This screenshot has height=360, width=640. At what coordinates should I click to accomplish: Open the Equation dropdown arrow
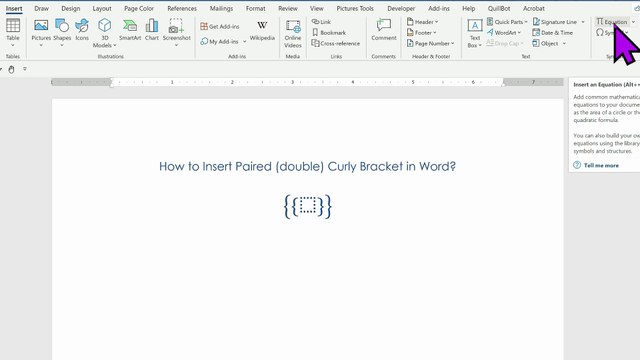tap(633, 22)
